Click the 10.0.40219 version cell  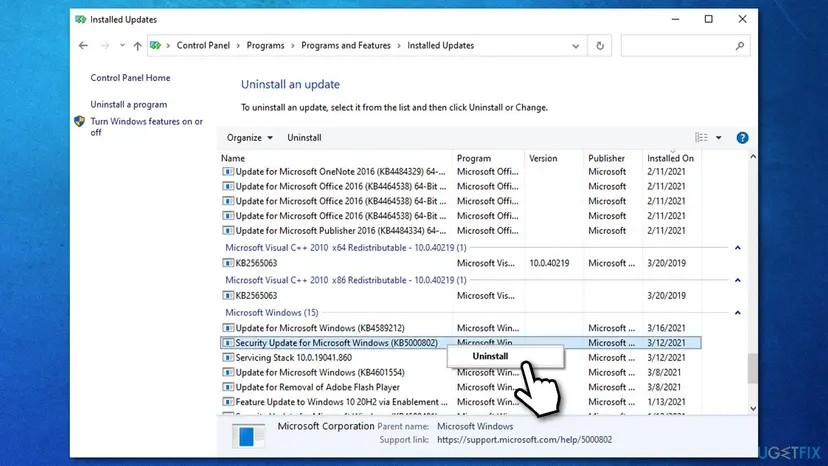(549, 263)
